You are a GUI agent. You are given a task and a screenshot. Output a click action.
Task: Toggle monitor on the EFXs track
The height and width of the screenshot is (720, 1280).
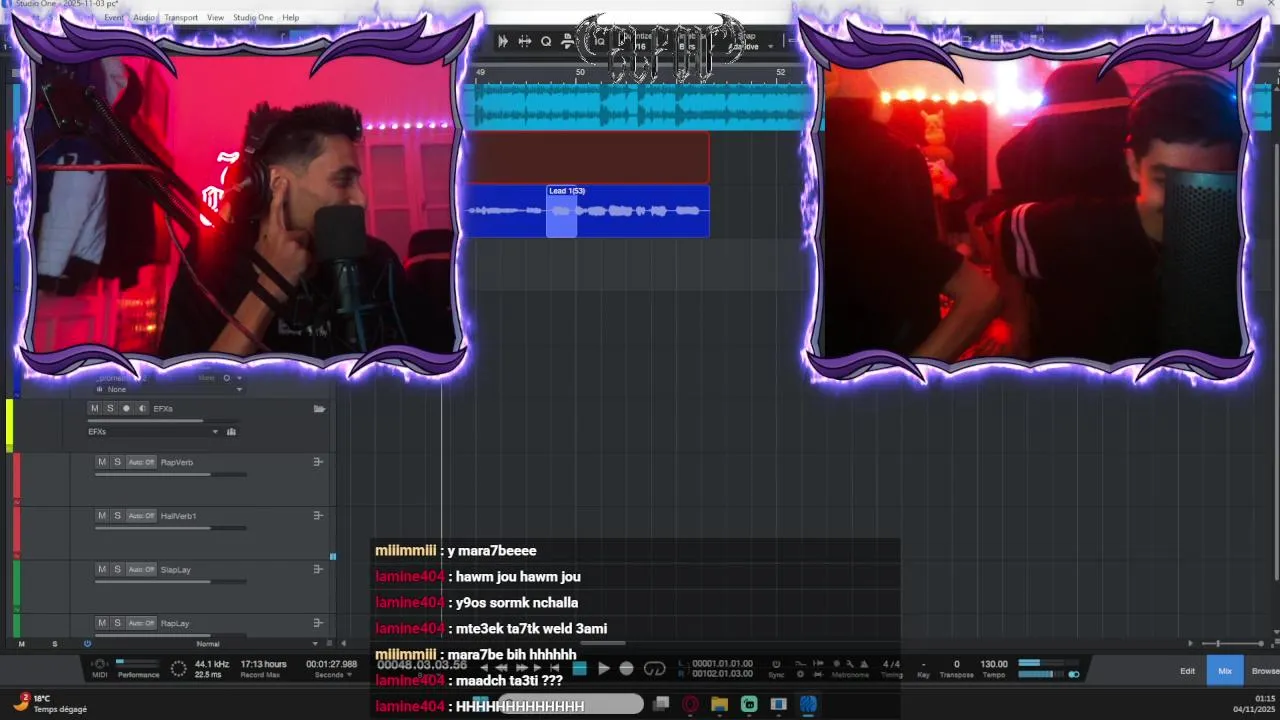(142, 408)
